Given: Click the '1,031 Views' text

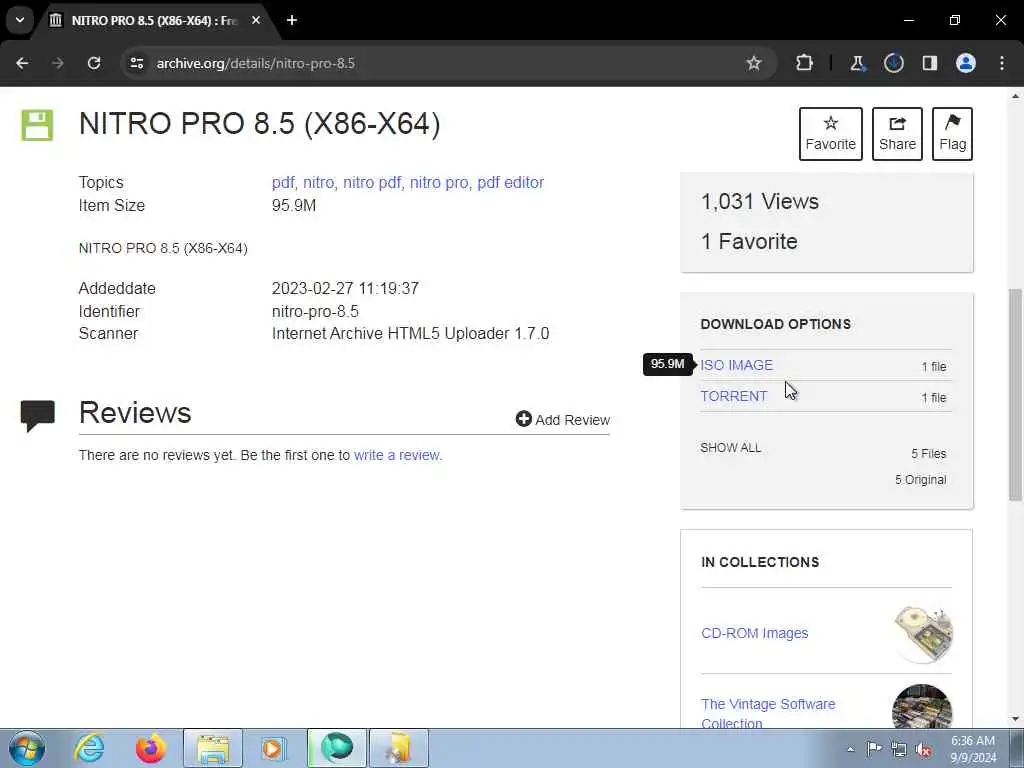Looking at the screenshot, I should (760, 202).
